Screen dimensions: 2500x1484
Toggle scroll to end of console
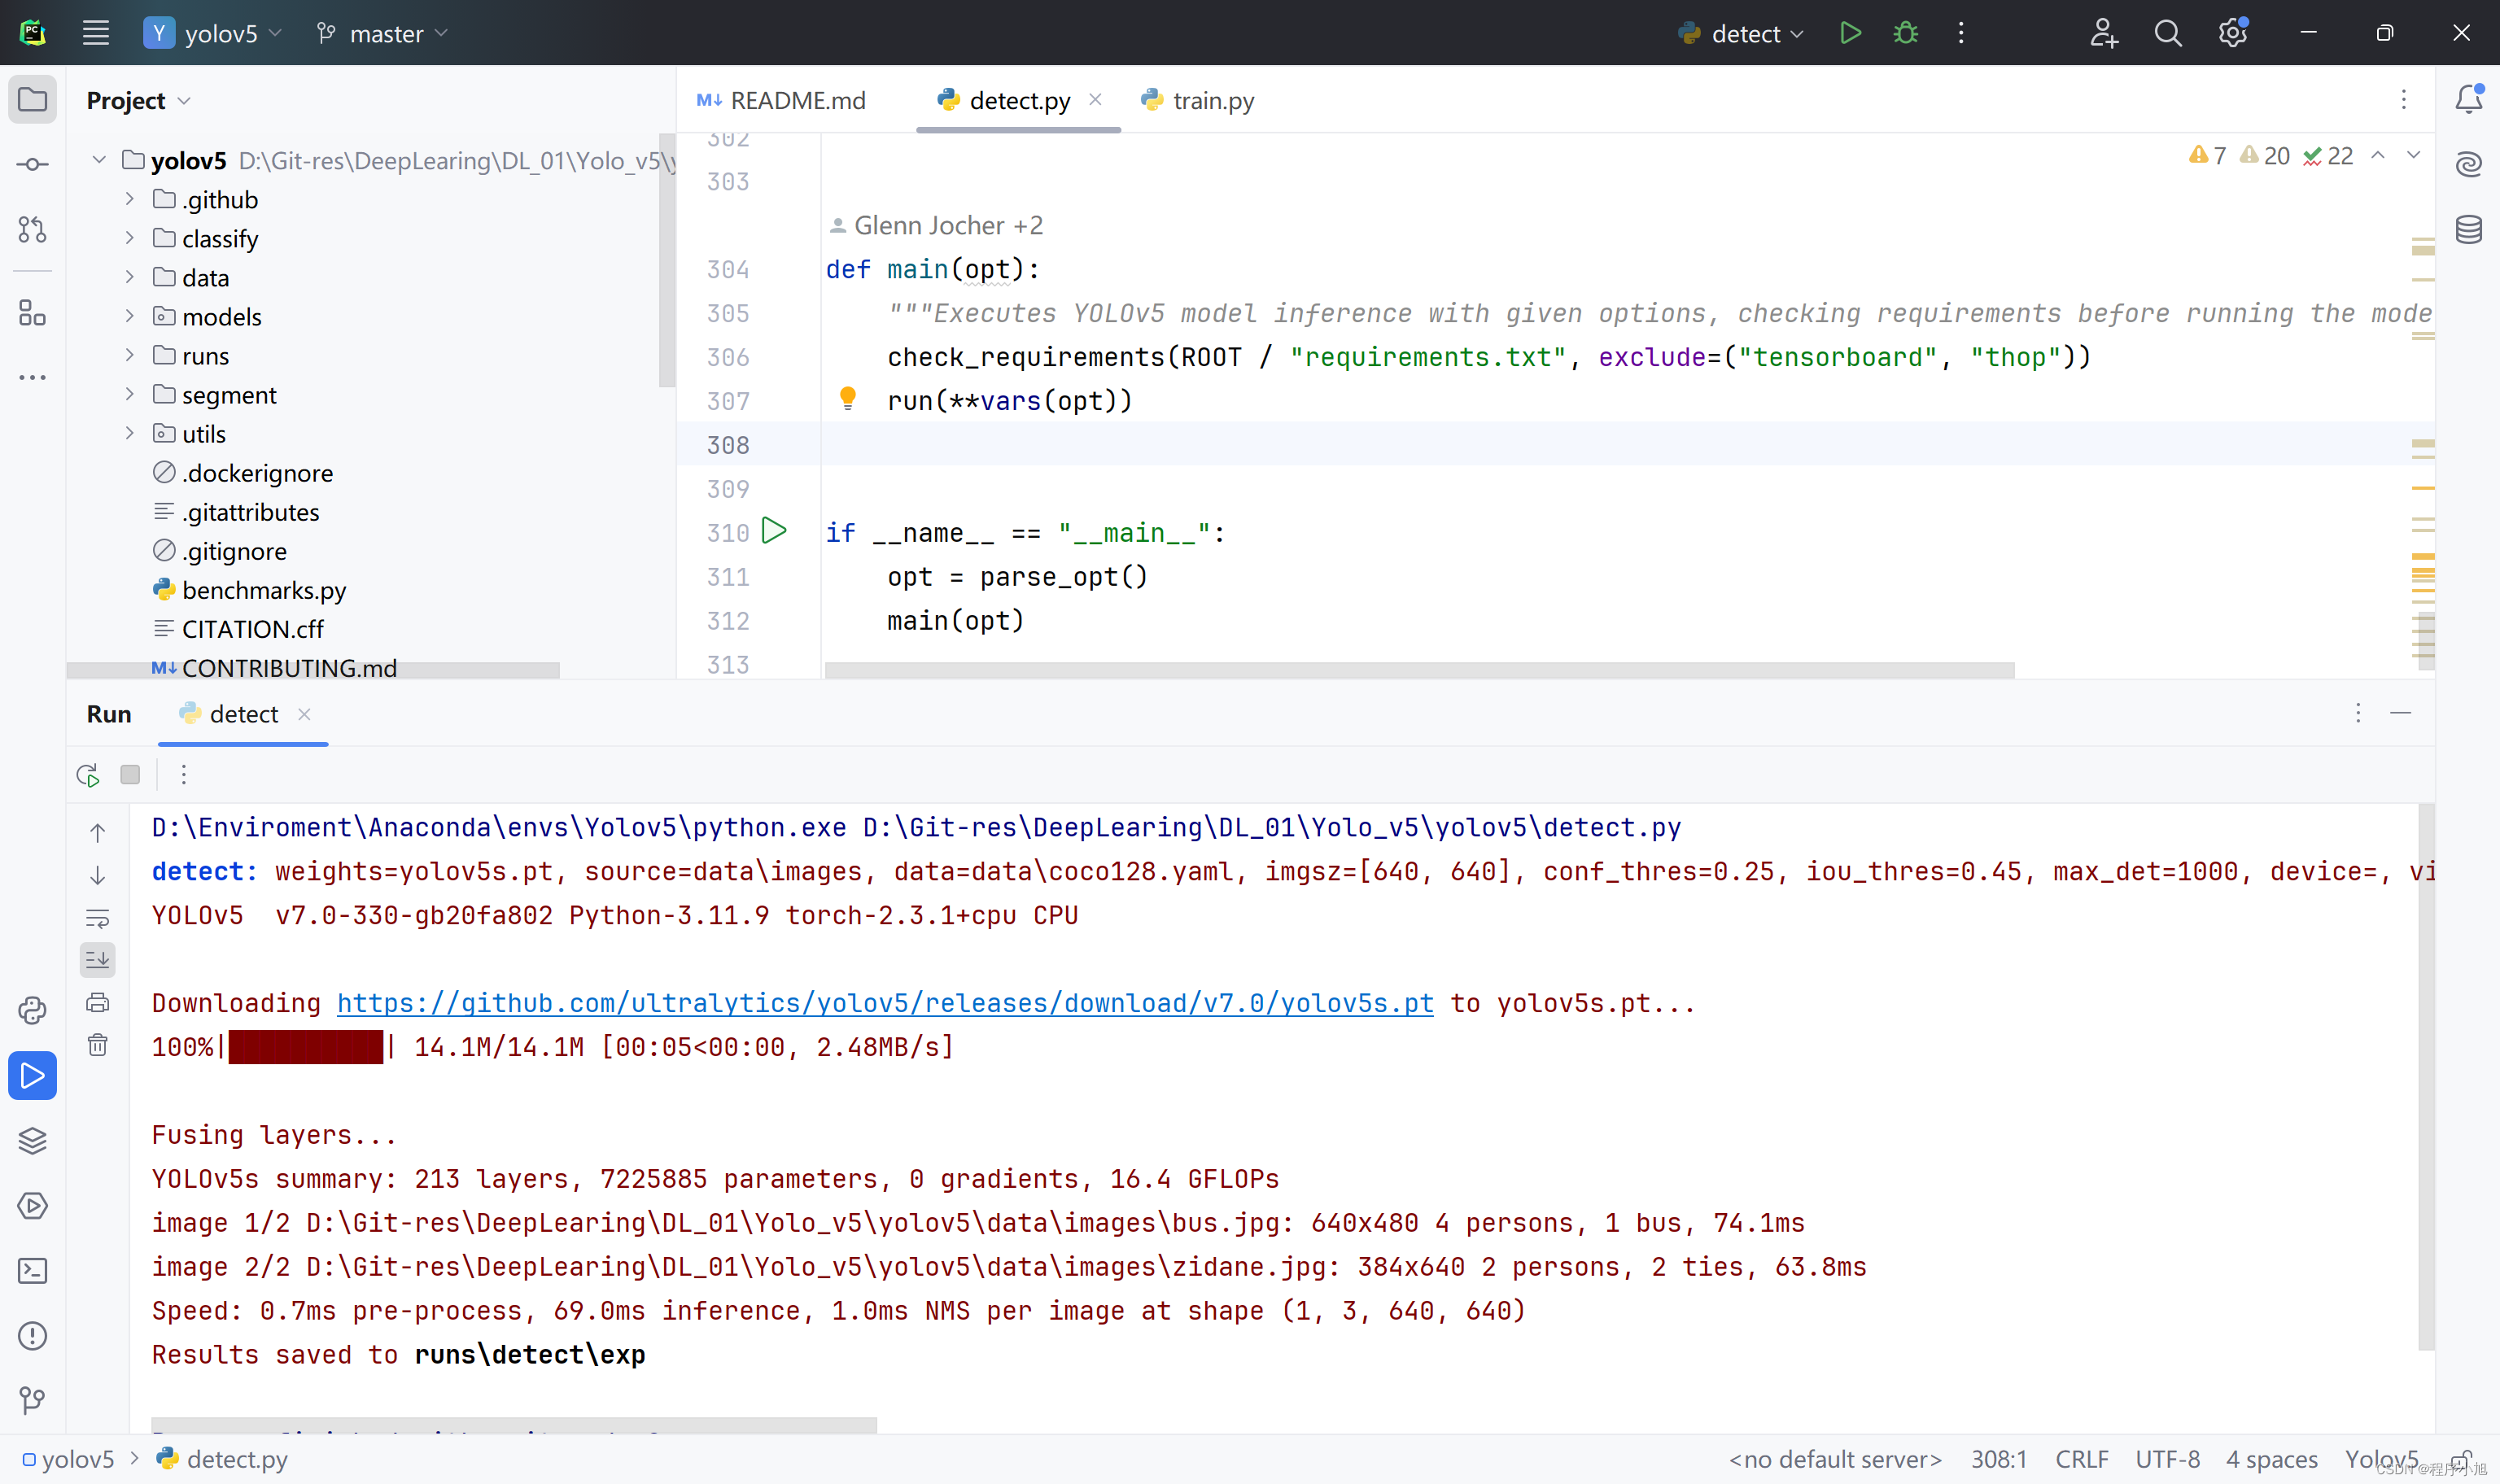pyautogui.click(x=98, y=960)
